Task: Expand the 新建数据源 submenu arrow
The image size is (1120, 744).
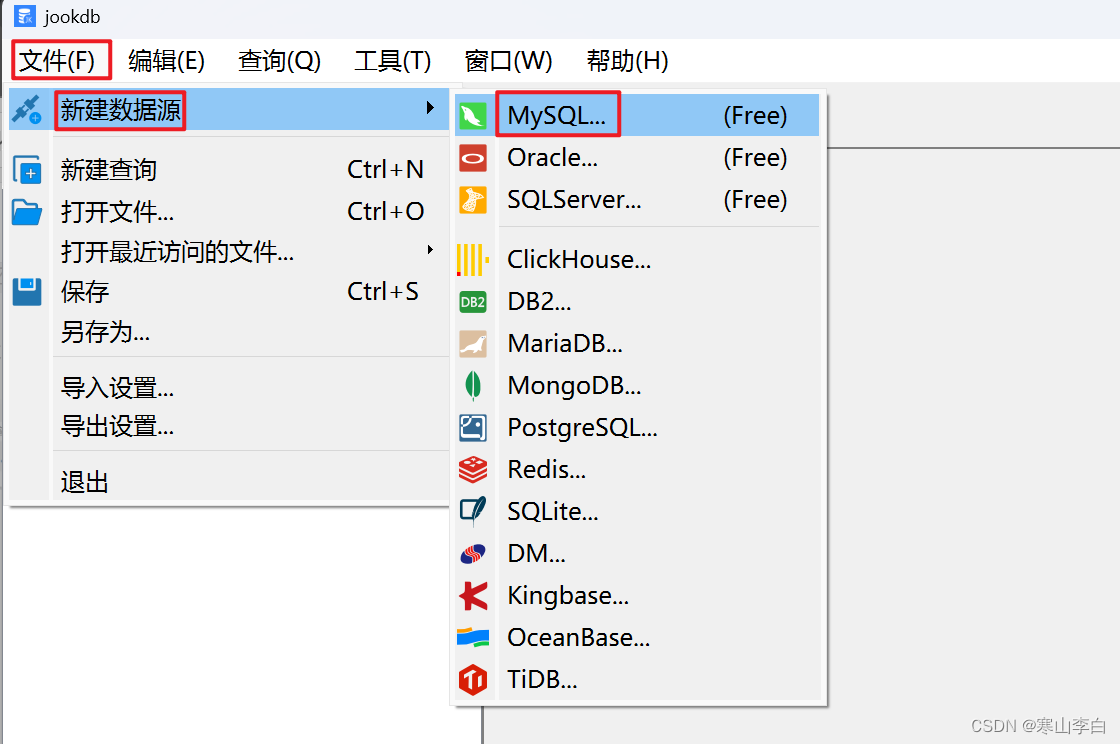Action: (x=432, y=110)
